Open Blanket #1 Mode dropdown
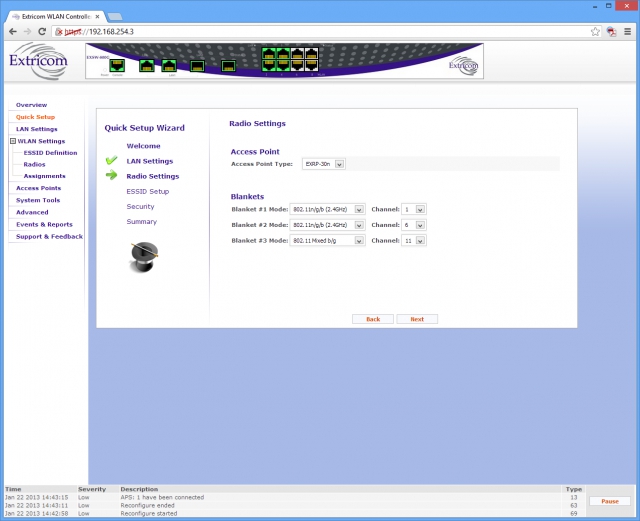 click(327, 209)
